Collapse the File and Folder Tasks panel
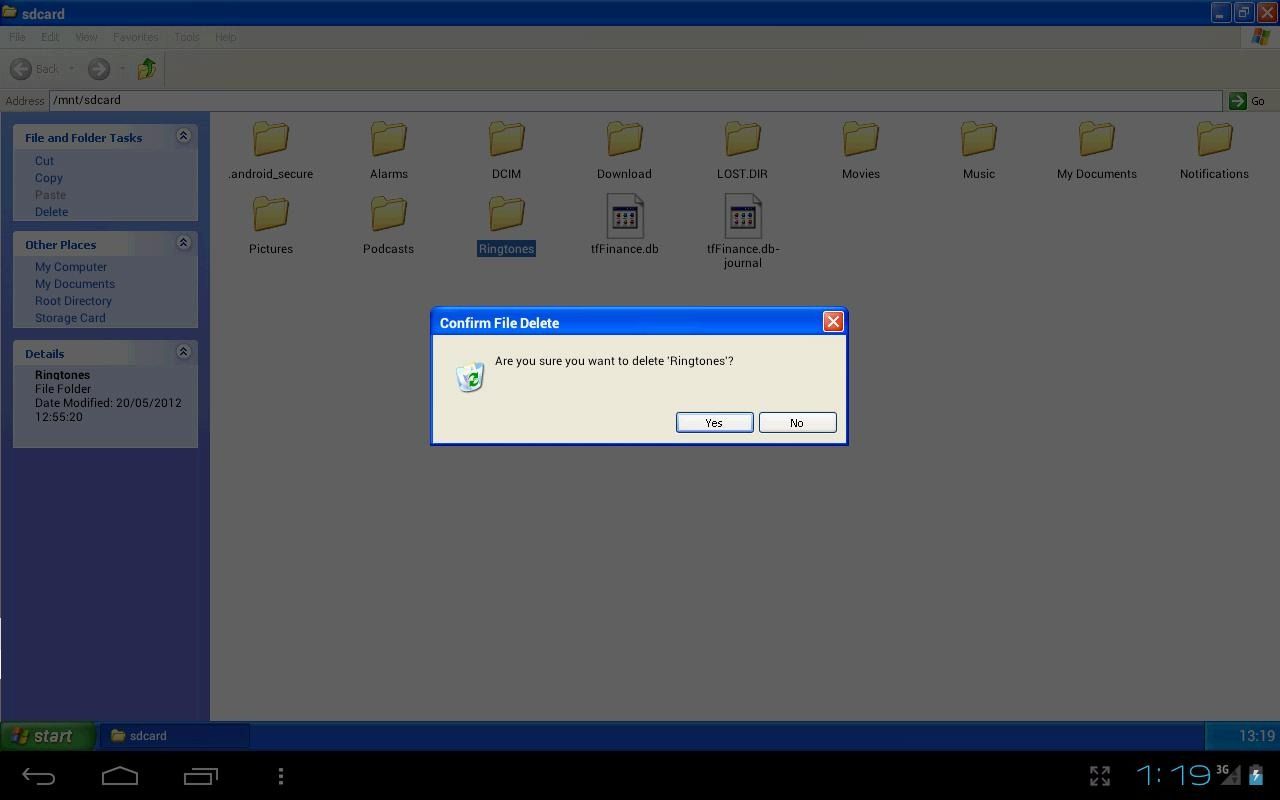 point(183,135)
